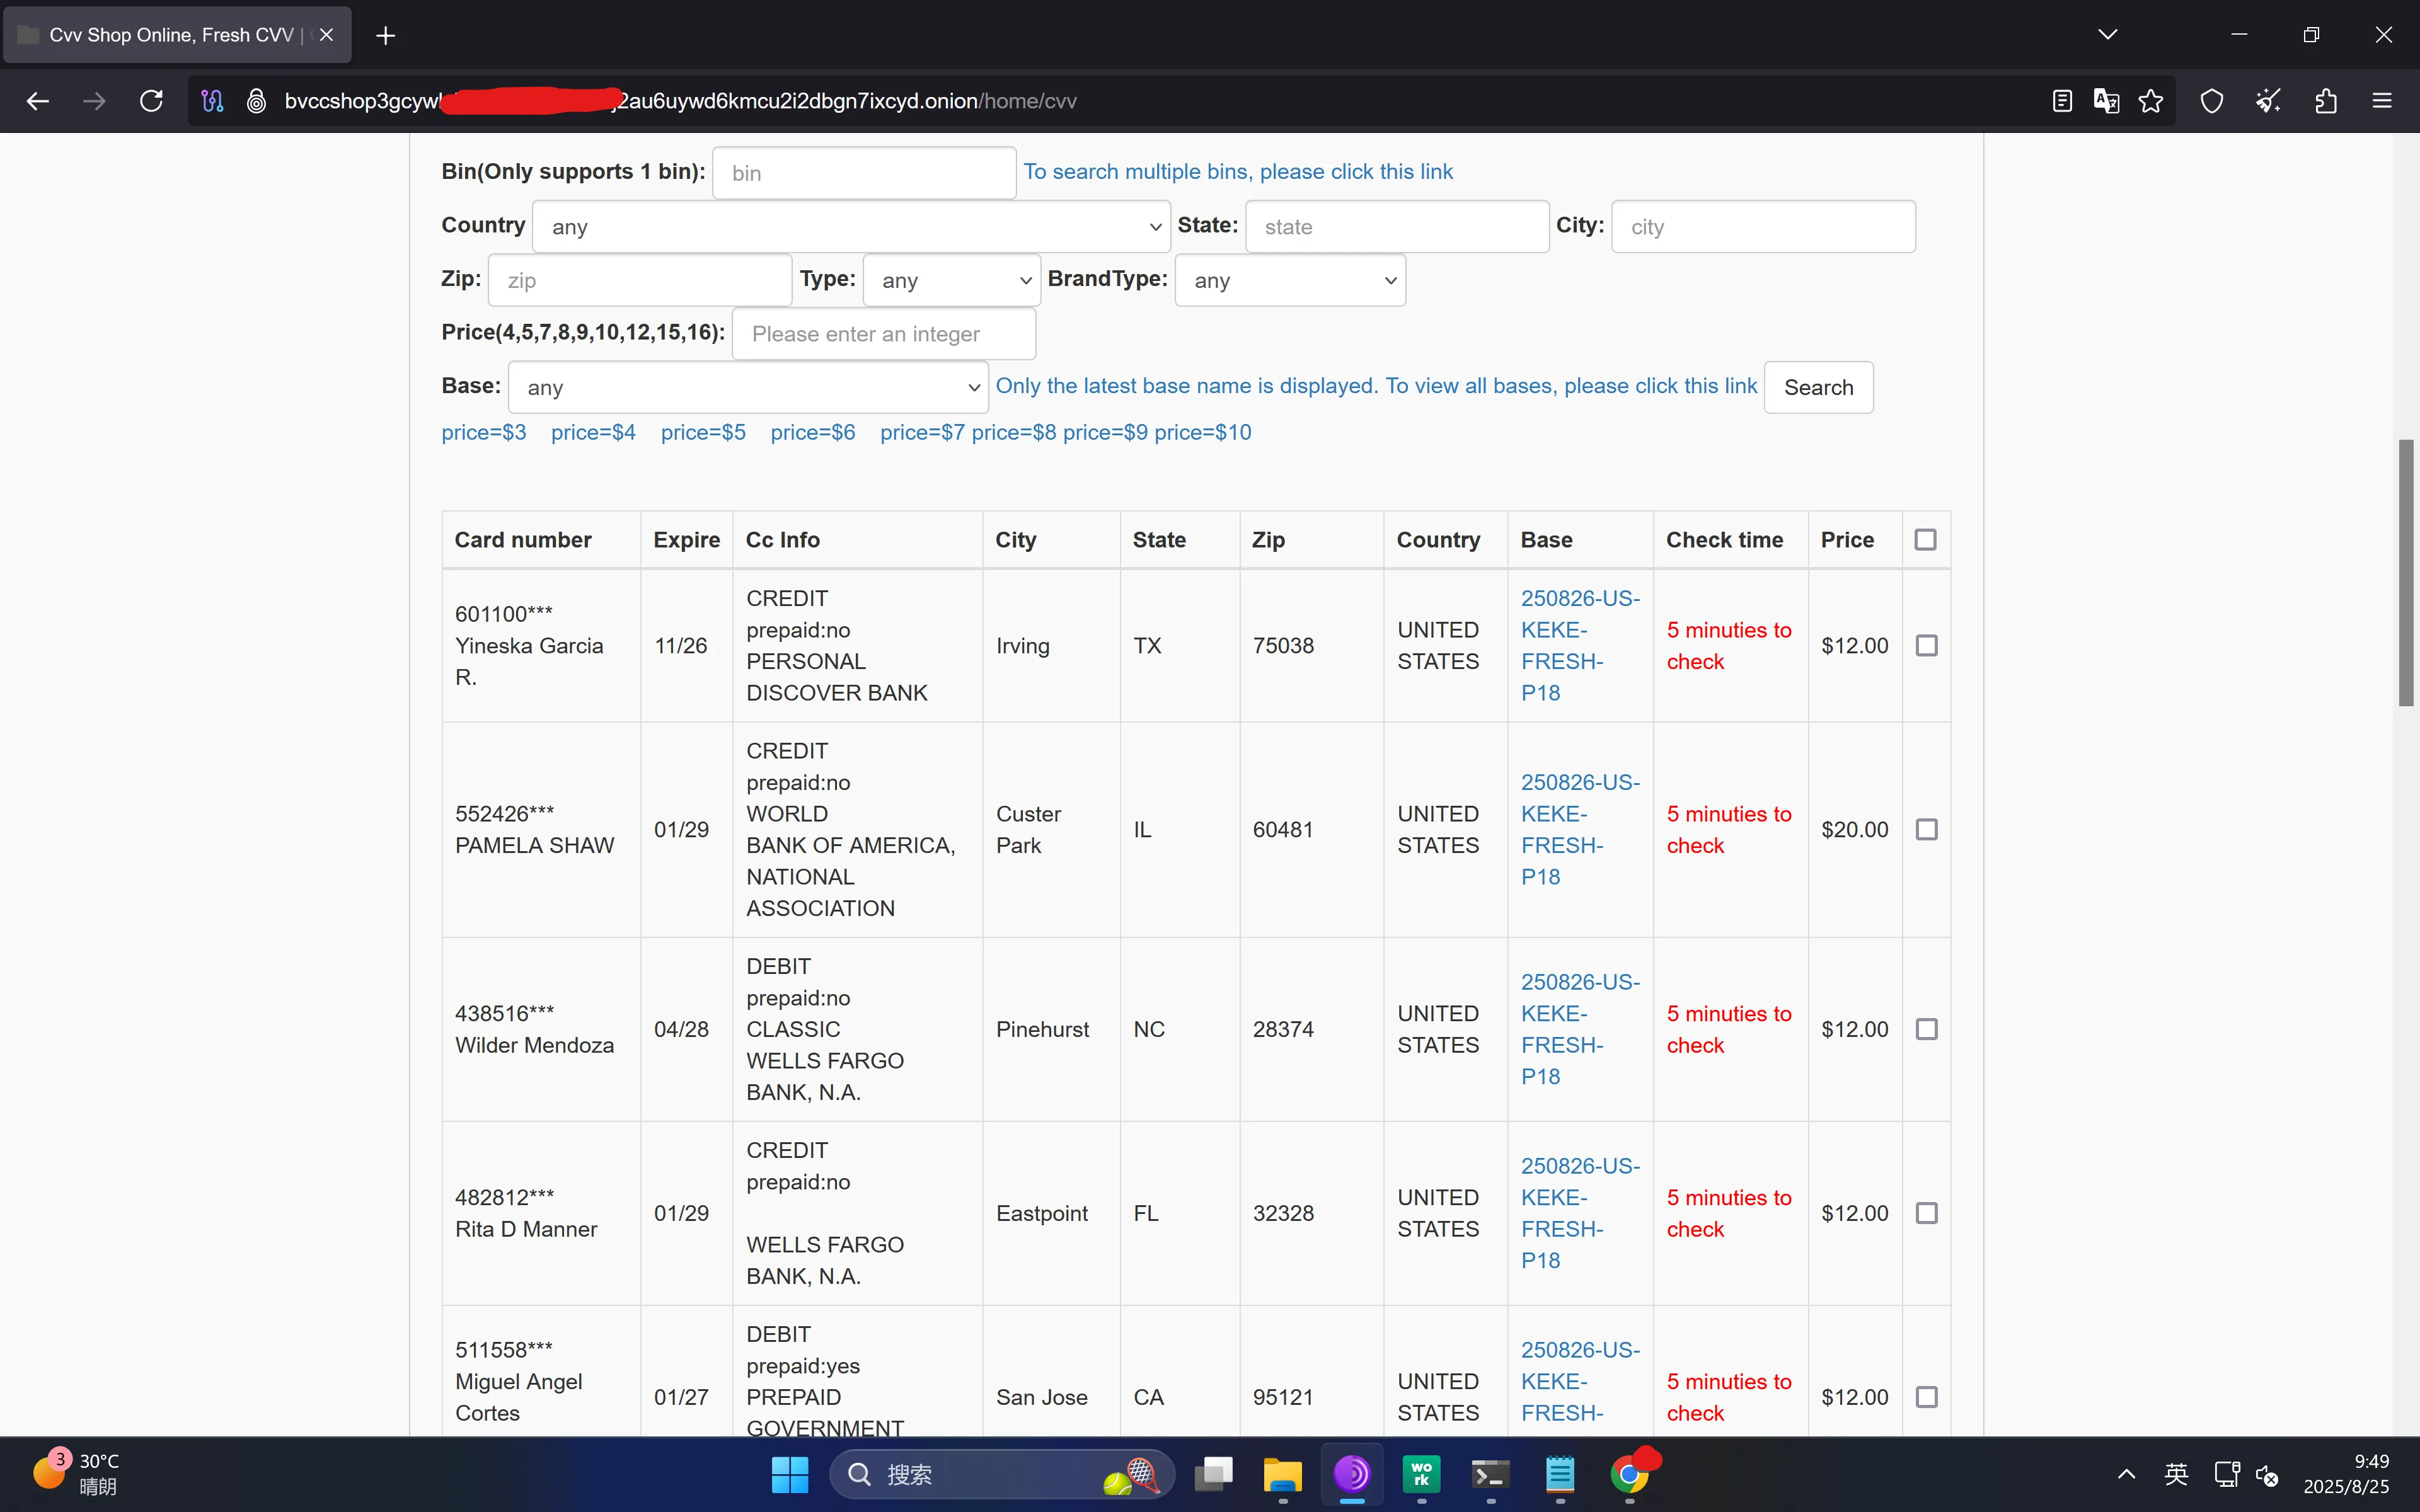This screenshot has height=1512, width=2420.
Task: Reload the current page
Action: (x=151, y=101)
